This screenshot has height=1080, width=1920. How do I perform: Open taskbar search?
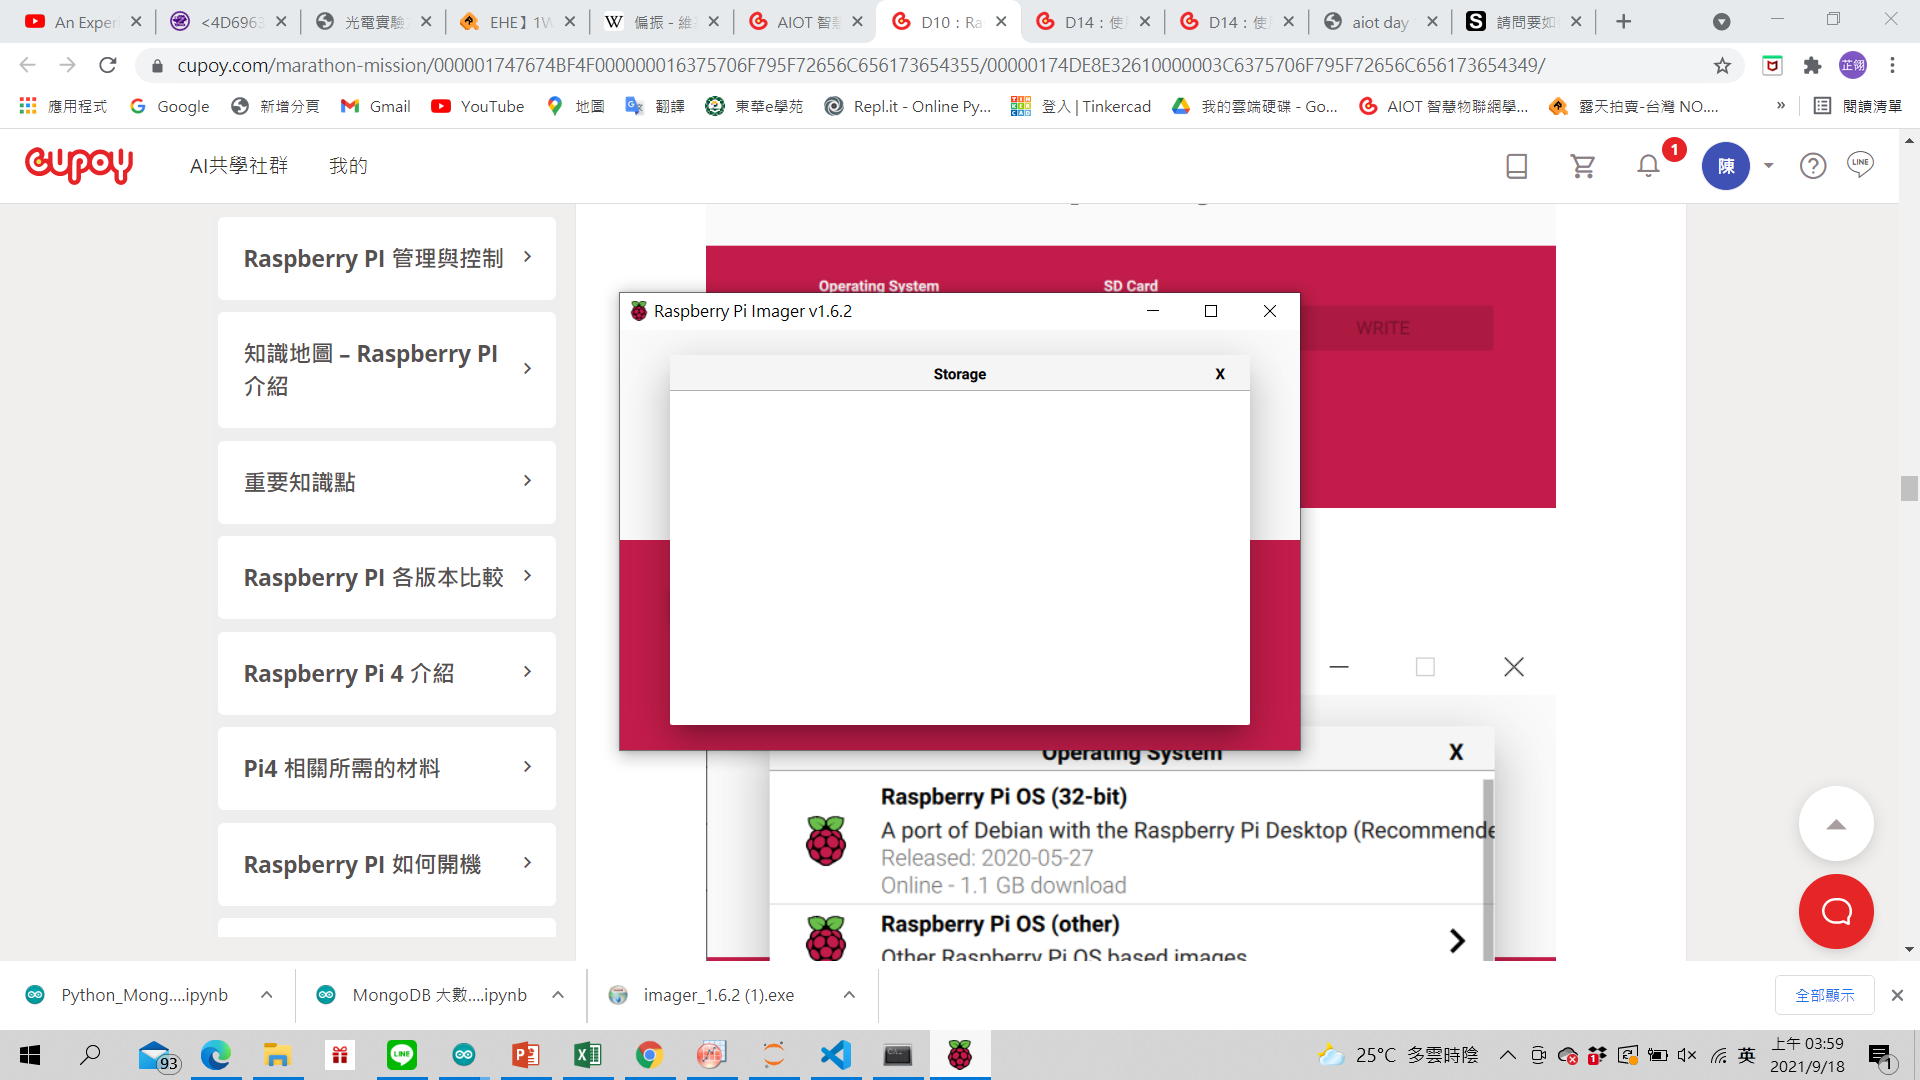pyautogui.click(x=90, y=1055)
